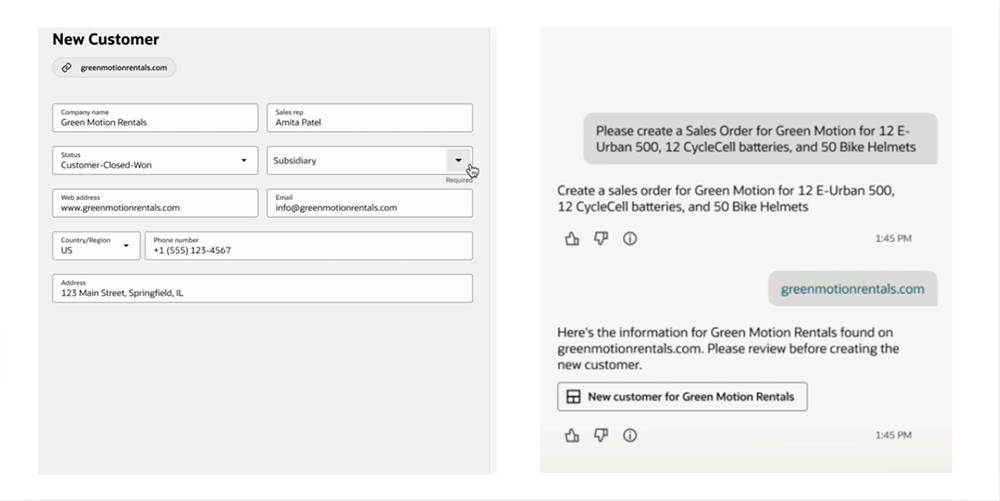Select the Sales rep field with Amita Patel
The width and height of the screenshot is (1000, 501).
[369, 118]
